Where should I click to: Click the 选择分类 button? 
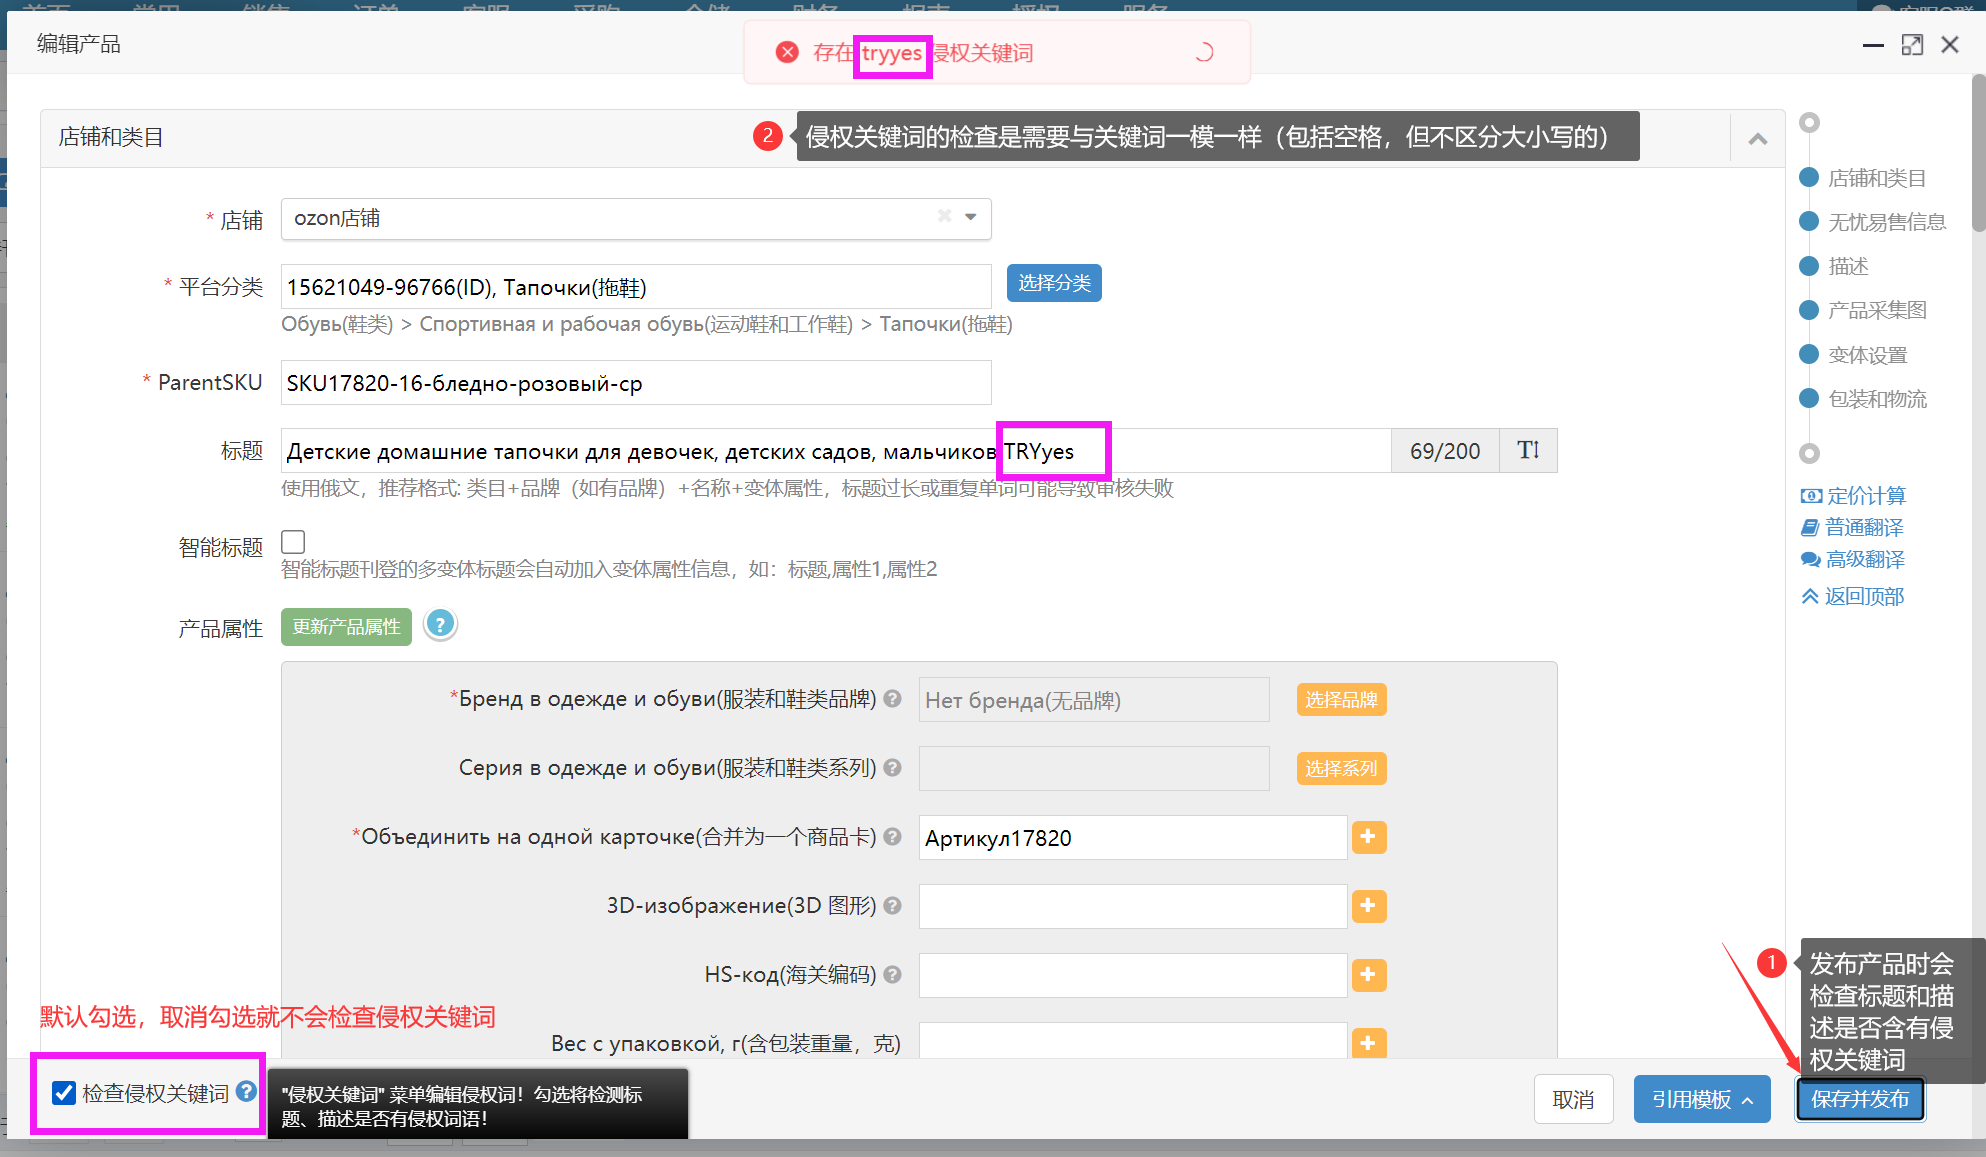click(x=1054, y=283)
